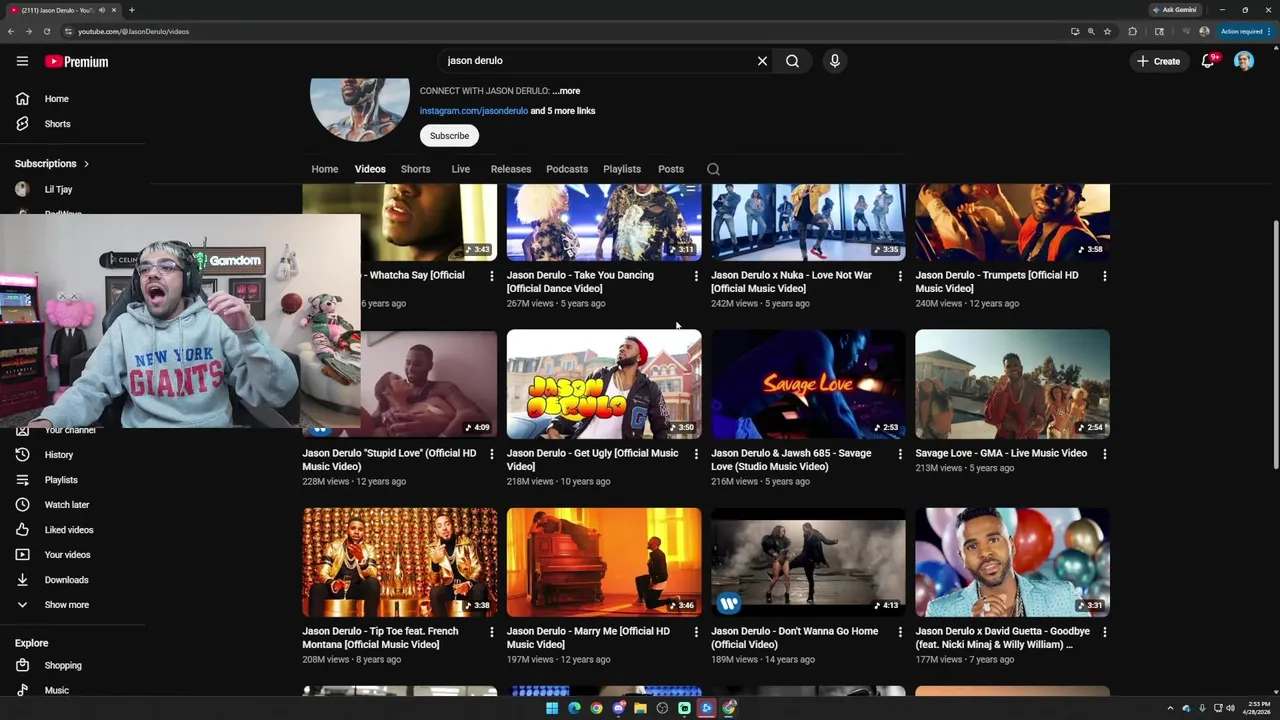The width and height of the screenshot is (1280, 720).
Task: Open Goodbye feat. Nicki Minaj video title
Action: 1002,638
